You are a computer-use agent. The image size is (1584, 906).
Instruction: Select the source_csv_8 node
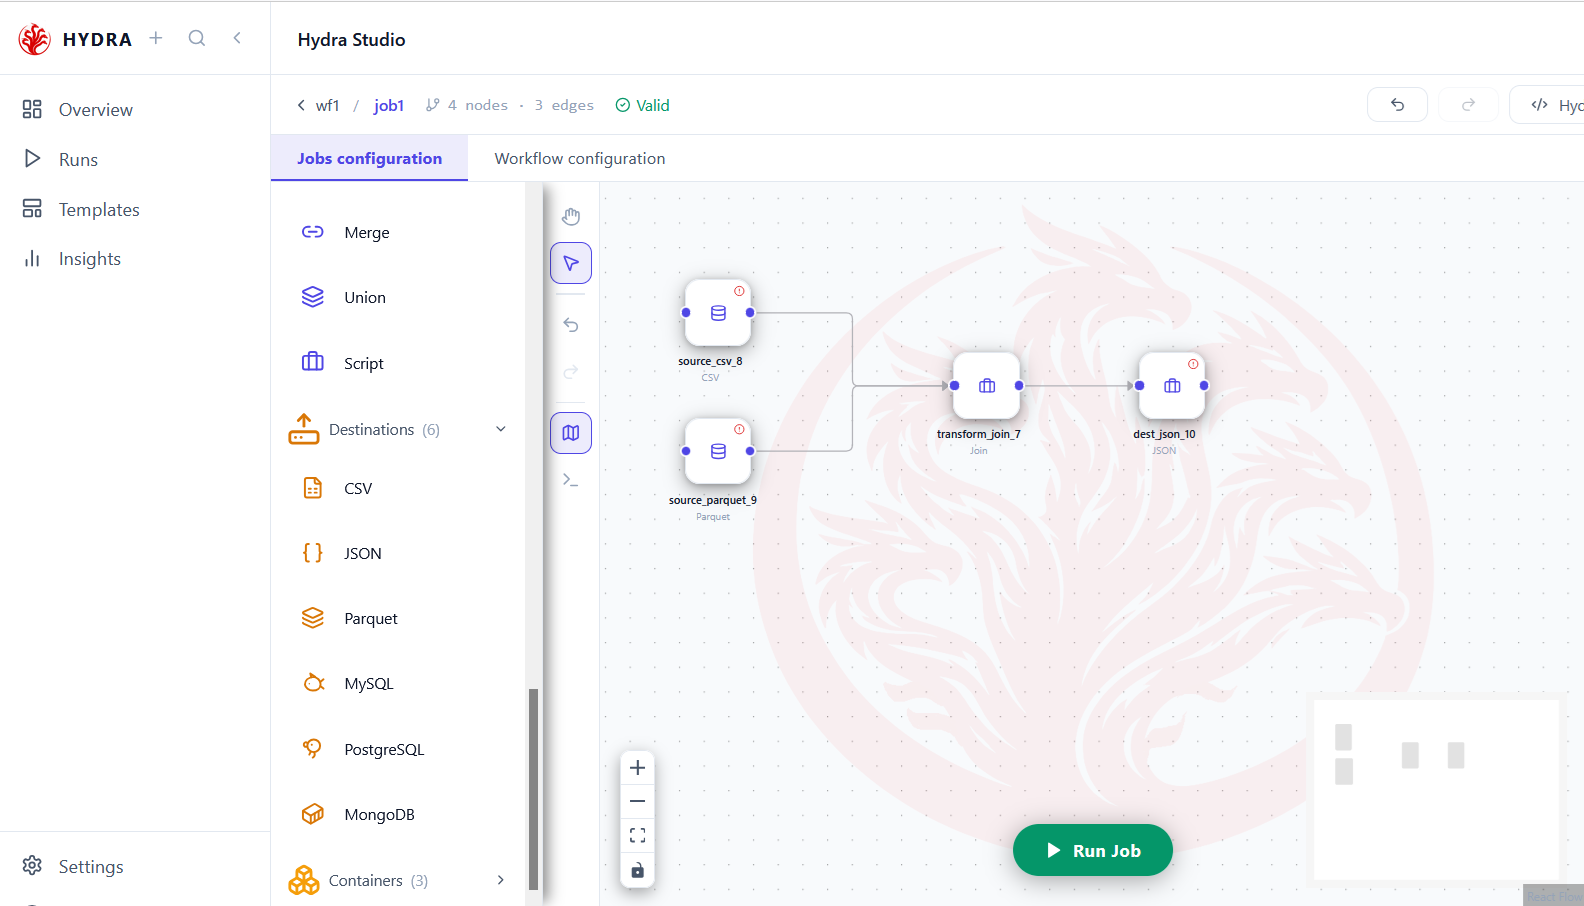click(718, 313)
